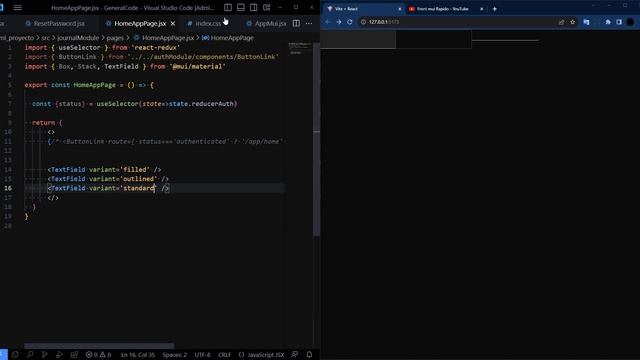Click the editor horizontal scrollbar
This screenshot has width=640, height=360.
[x=99, y=346]
